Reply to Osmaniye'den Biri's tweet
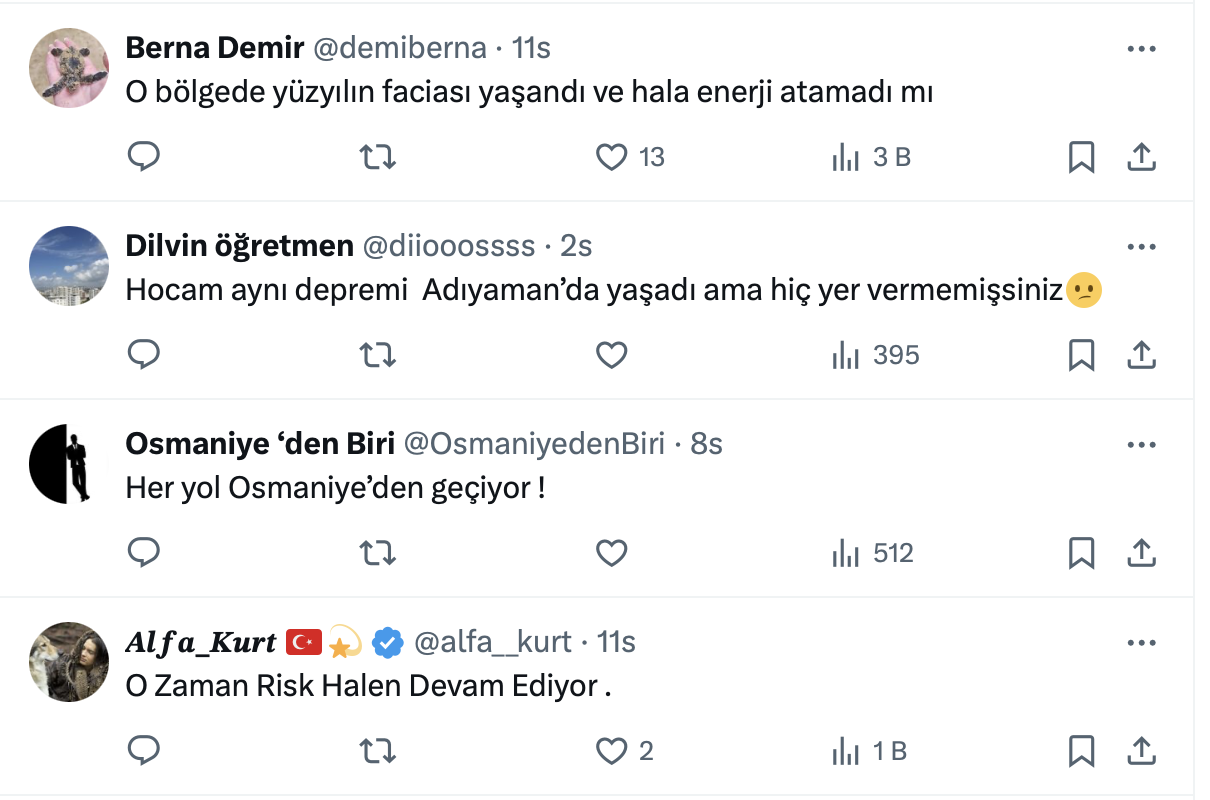1210x800 pixels. click(144, 553)
